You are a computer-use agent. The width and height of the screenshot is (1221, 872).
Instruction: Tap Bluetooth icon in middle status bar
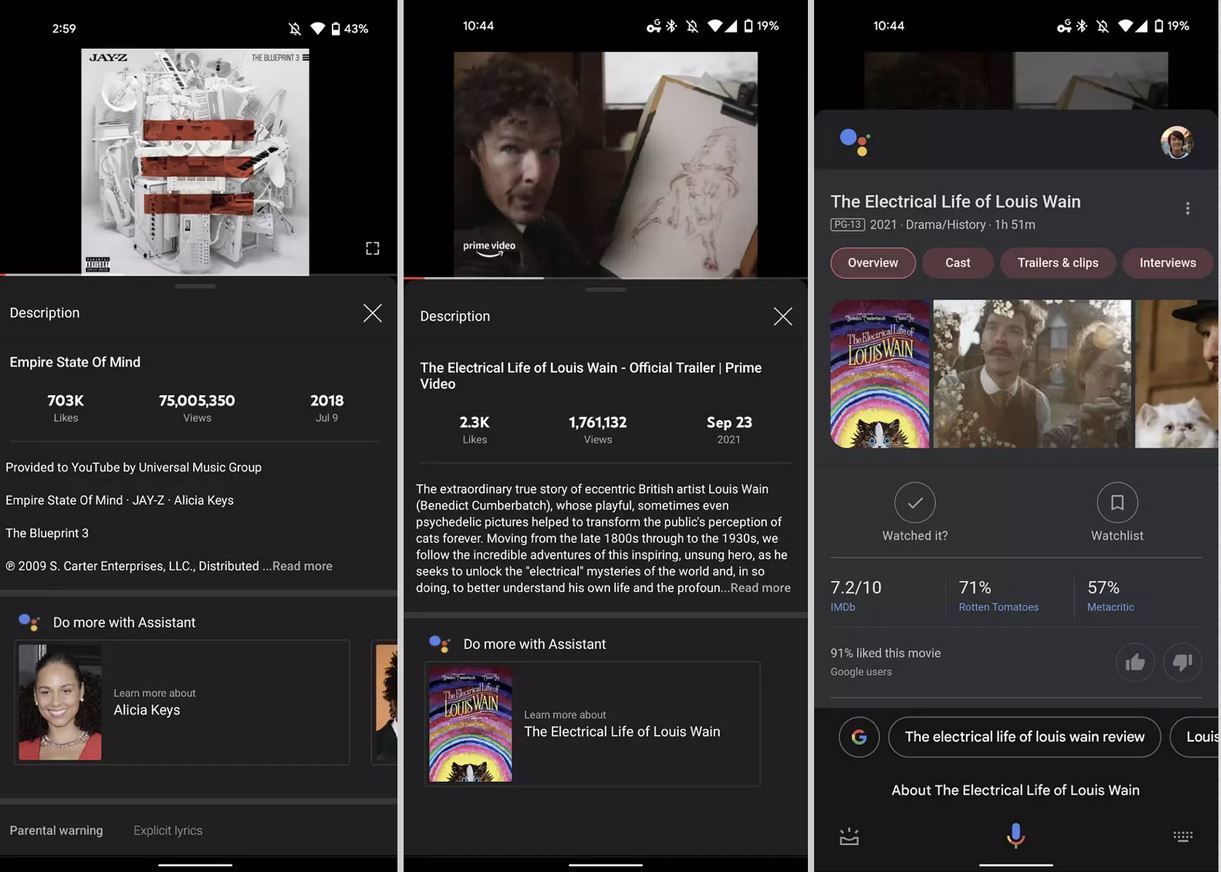pos(672,26)
